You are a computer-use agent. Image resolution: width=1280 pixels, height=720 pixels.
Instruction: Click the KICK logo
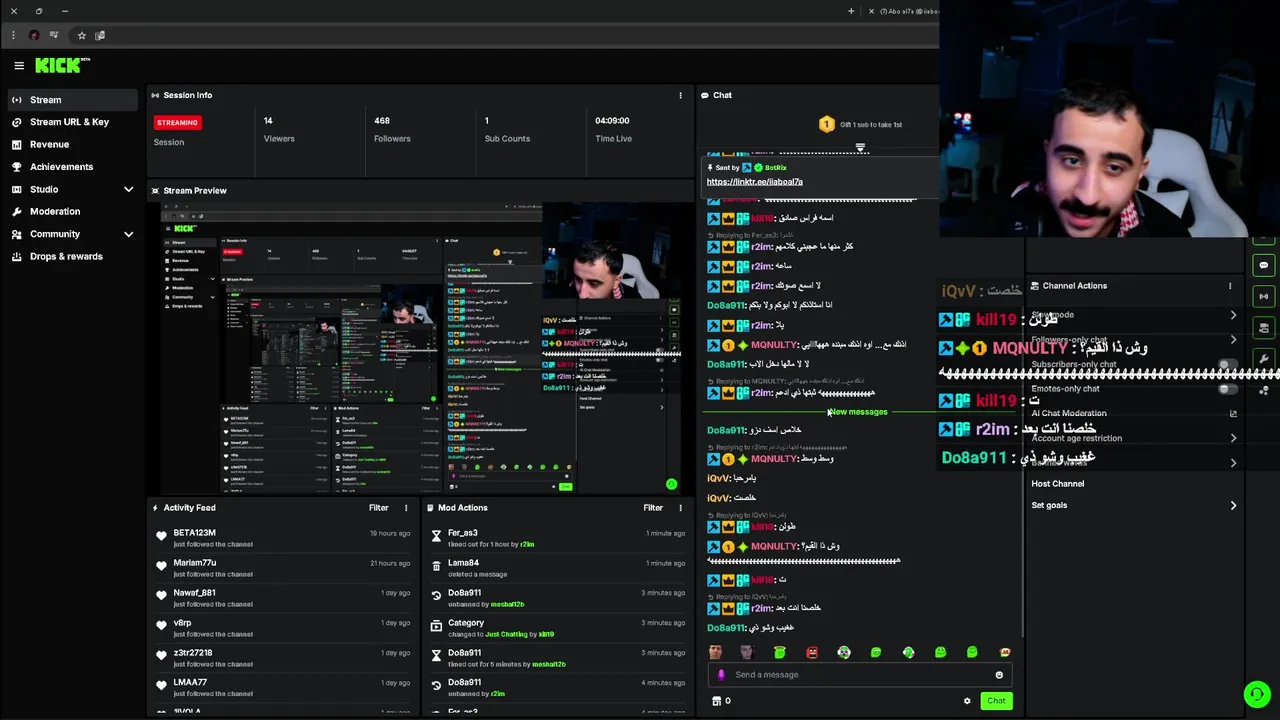click(x=62, y=65)
